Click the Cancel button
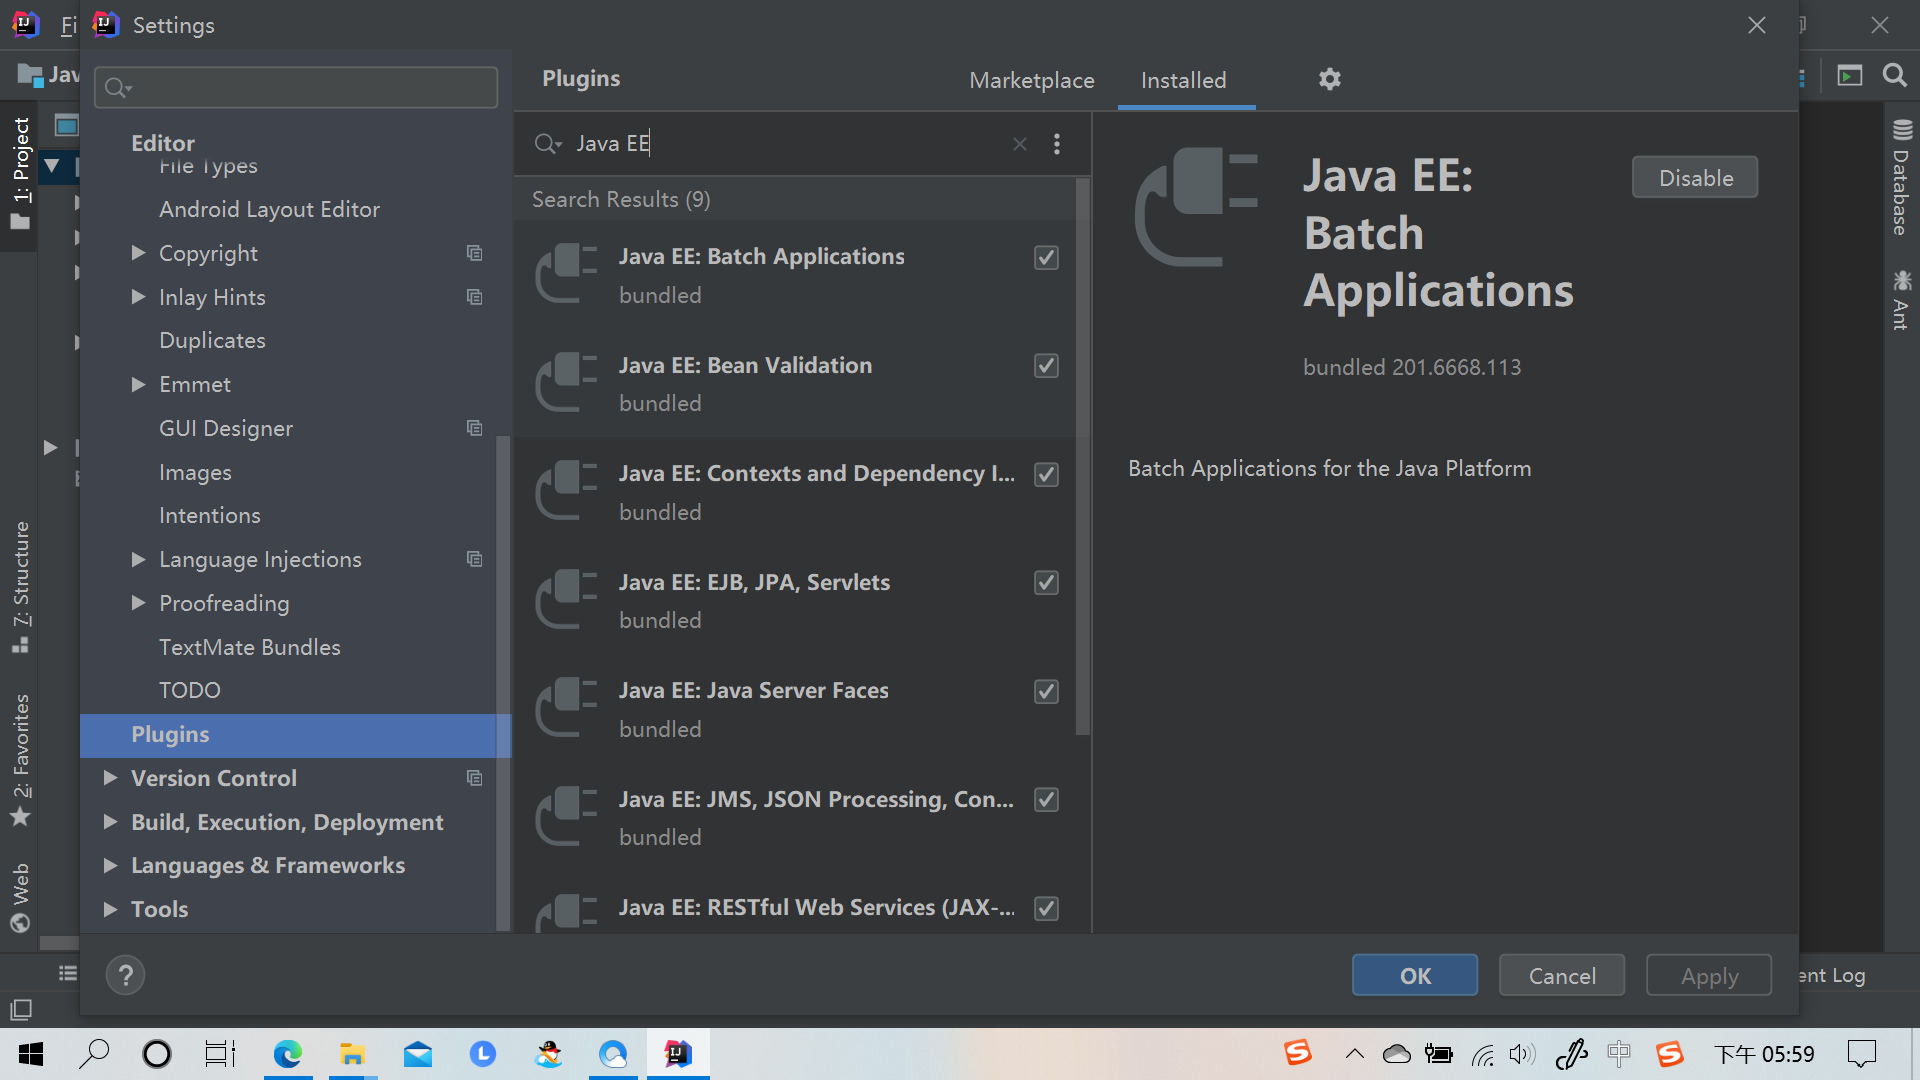The image size is (1920, 1080). tap(1561, 976)
